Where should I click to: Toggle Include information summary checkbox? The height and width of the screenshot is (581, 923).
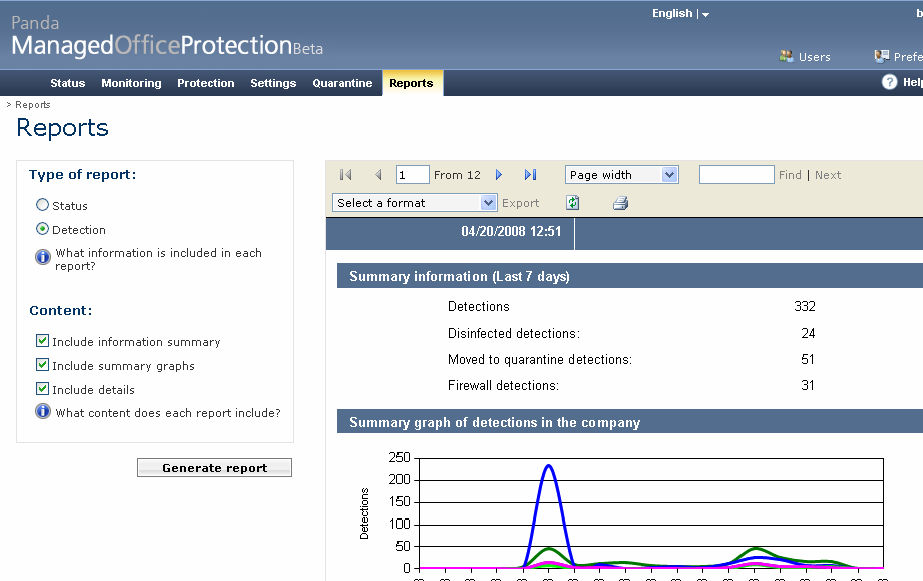coord(42,341)
